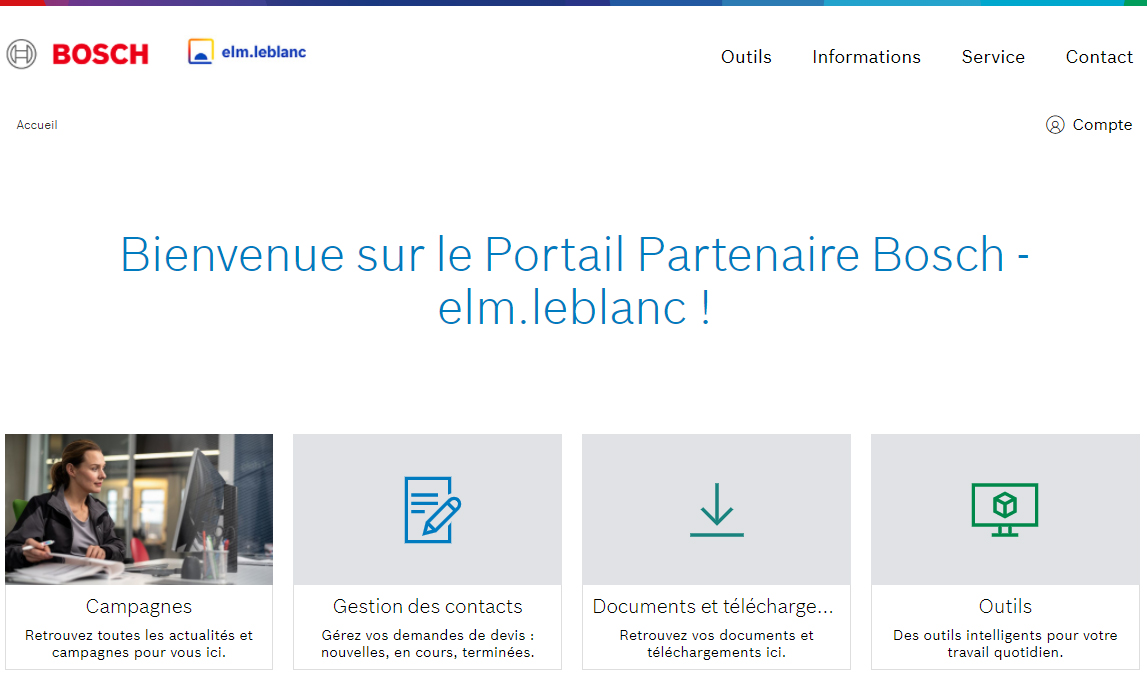
Task: Click 'Retrouvez vos documents et téléchargements' text
Action: point(716,644)
